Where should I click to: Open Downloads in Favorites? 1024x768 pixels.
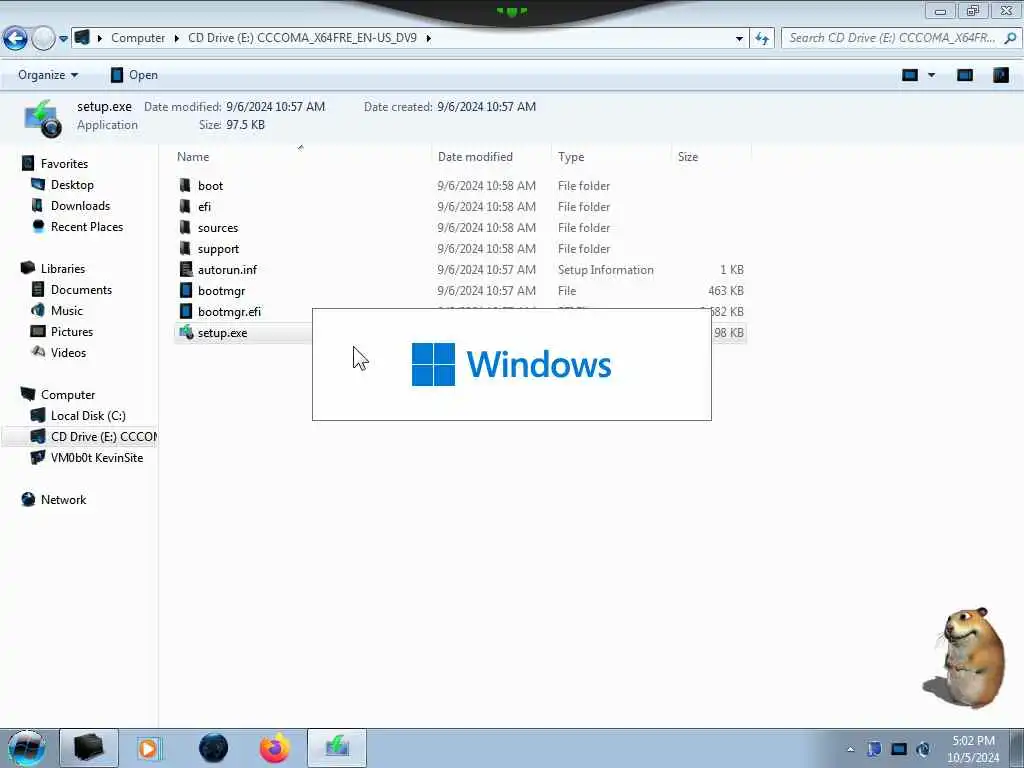(80, 206)
